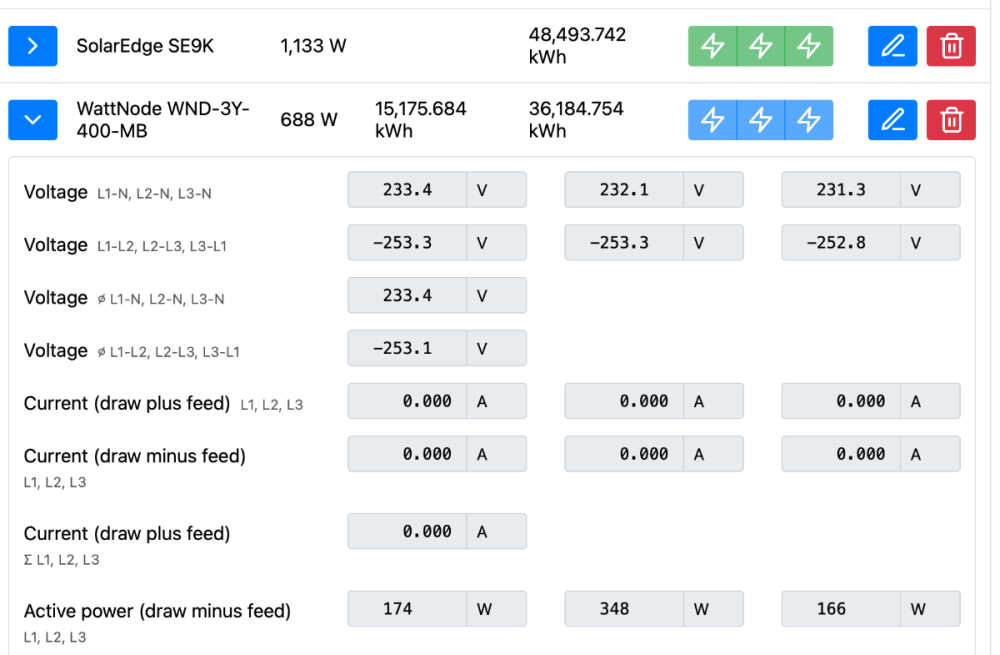Click middle green lightning icon for SolarEdge
Viewport: 1000px width, 655px height.
click(761, 46)
